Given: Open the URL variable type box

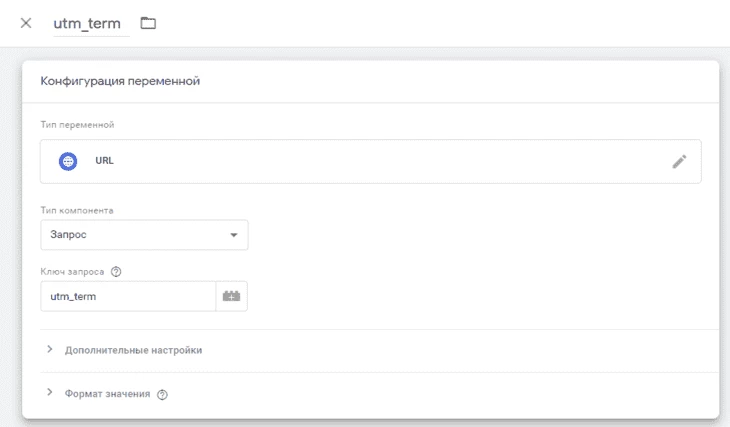Looking at the screenshot, I should tap(371, 161).
